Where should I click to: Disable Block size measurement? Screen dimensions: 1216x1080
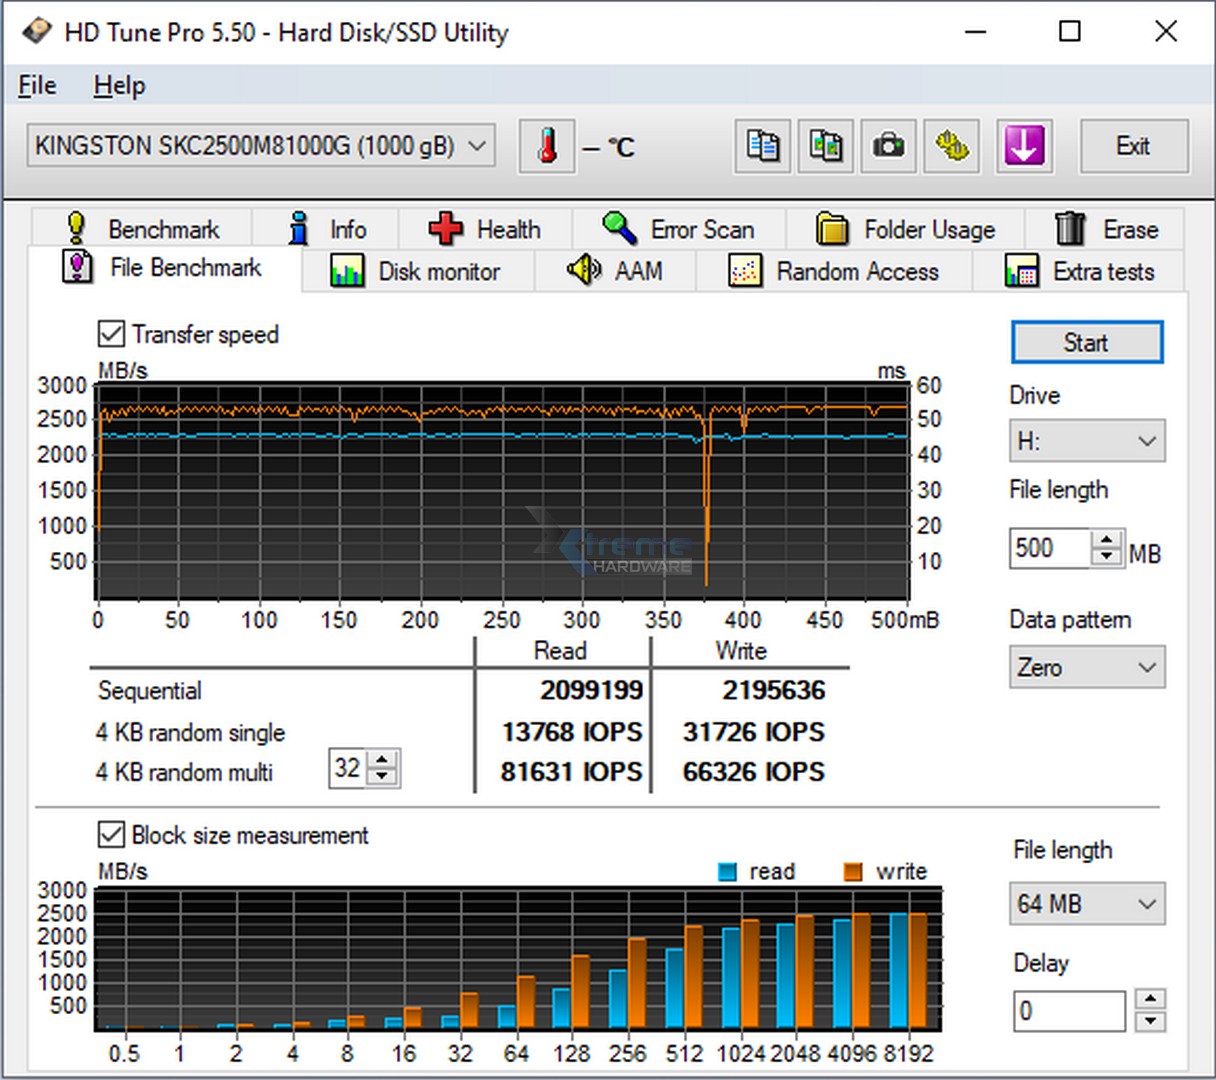point(111,836)
